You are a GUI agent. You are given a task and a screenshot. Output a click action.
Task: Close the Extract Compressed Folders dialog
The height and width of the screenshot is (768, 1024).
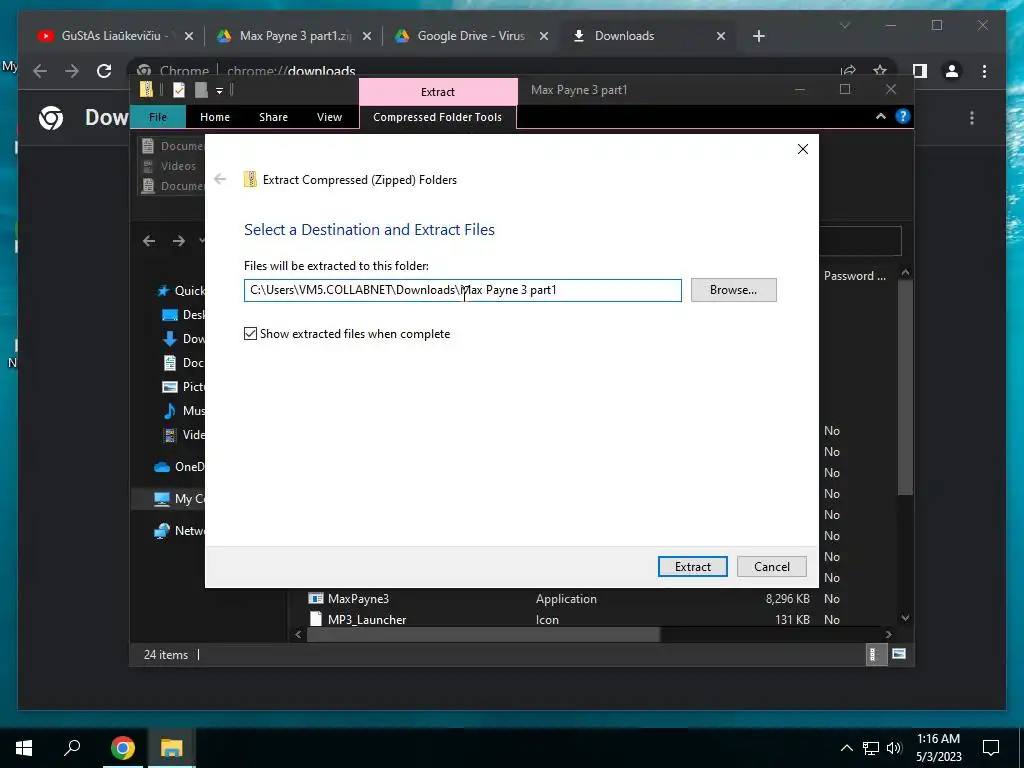[803, 149]
